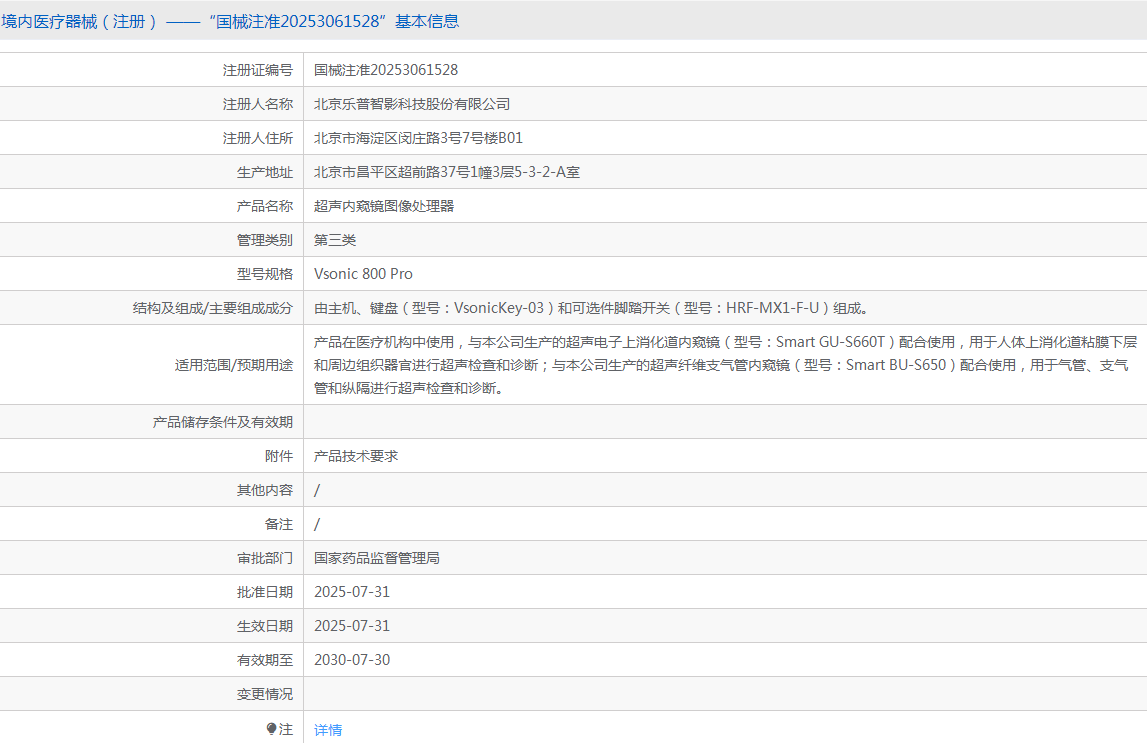The width and height of the screenshot is (1147, 743).
Task: Click the 结构及组成/主要组成成分 label
Action: (213, 308)
